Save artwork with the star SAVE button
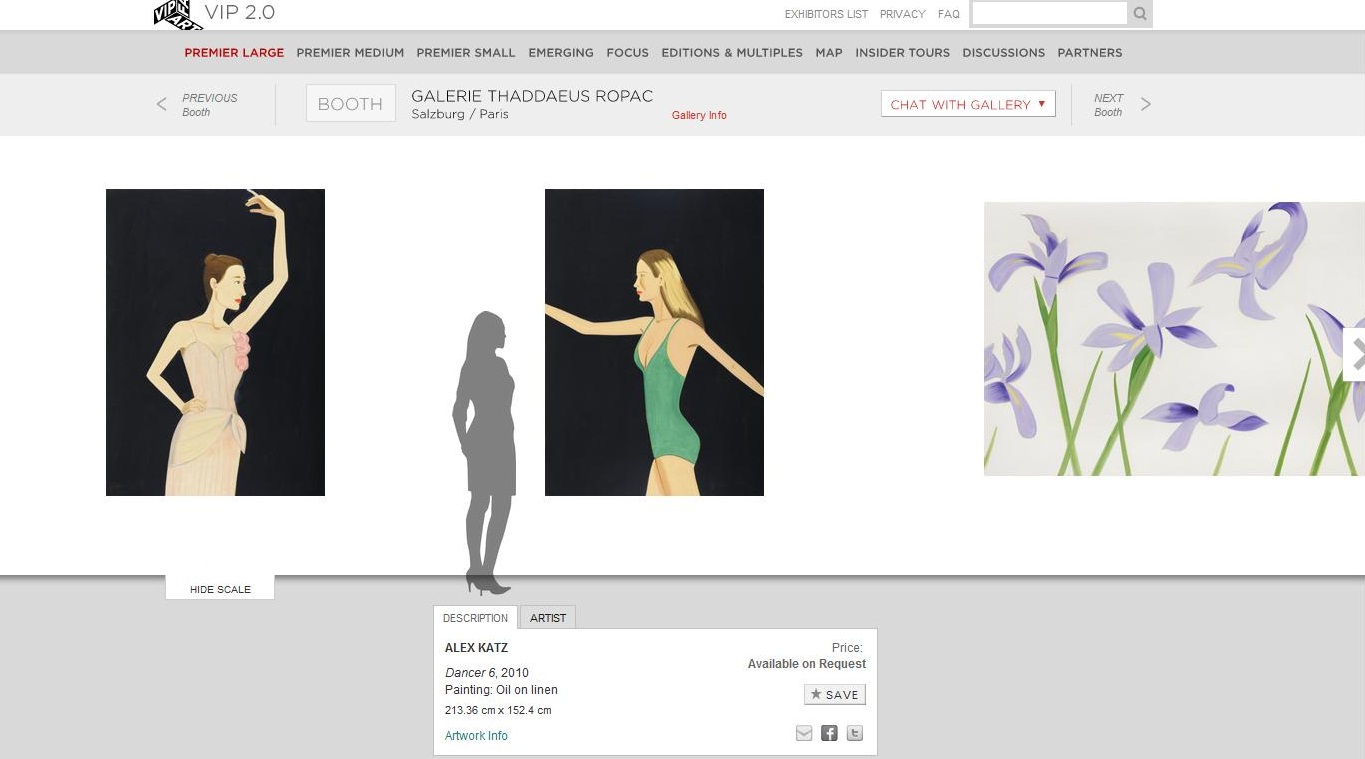The width and height of the screenshot is (1365, 759). (x=835, y=694)
